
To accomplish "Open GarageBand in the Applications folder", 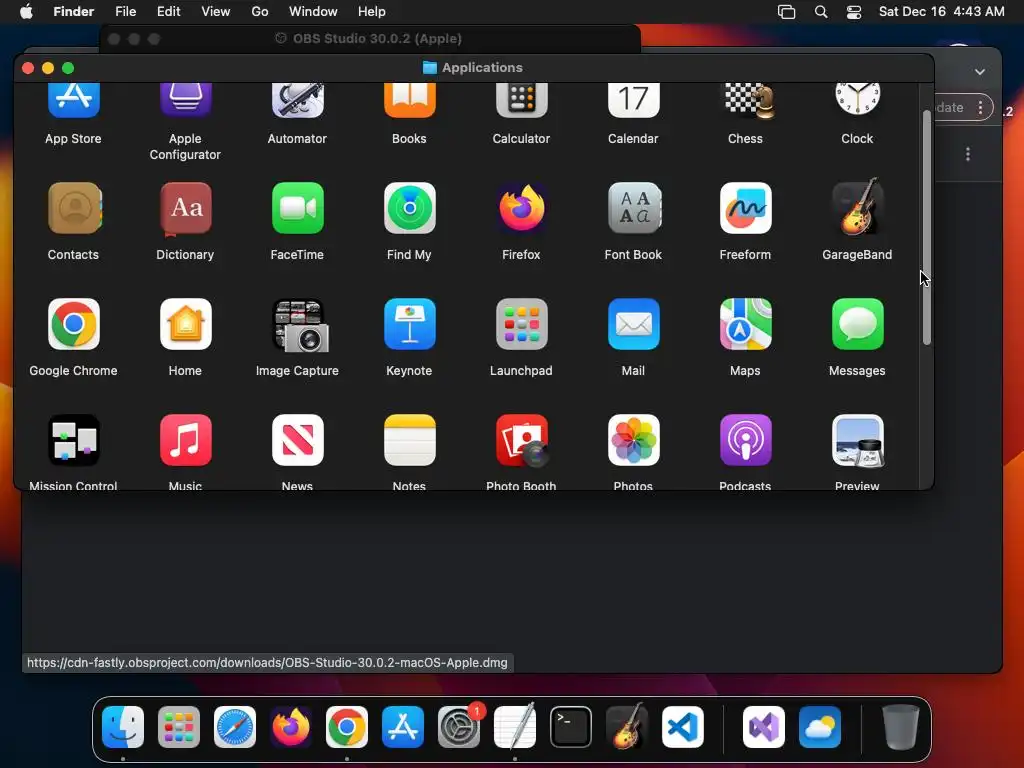I will (x=857, y=207).
